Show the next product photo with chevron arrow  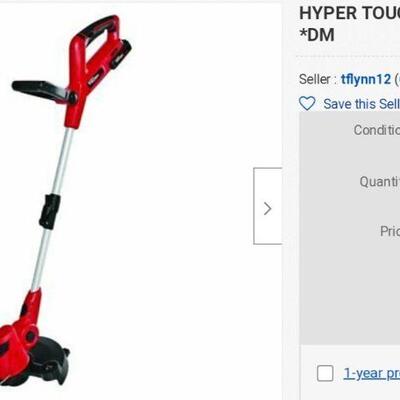click(268, 206)
